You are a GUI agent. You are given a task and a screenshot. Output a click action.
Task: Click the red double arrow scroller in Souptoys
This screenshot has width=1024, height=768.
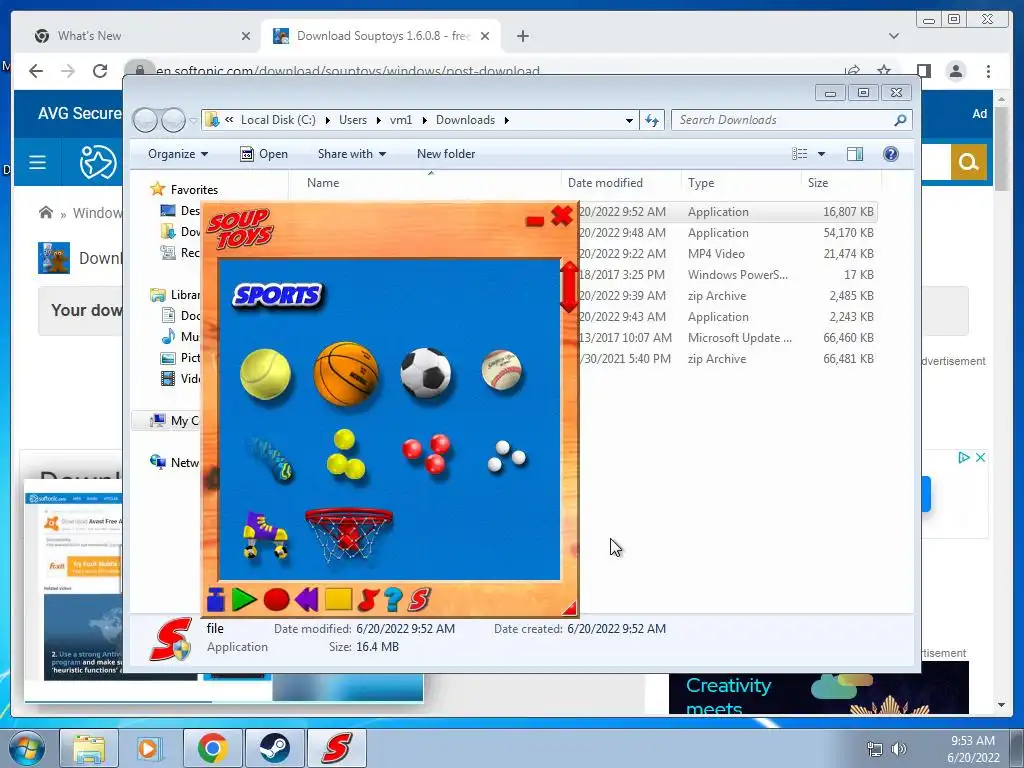pos(569,287)
